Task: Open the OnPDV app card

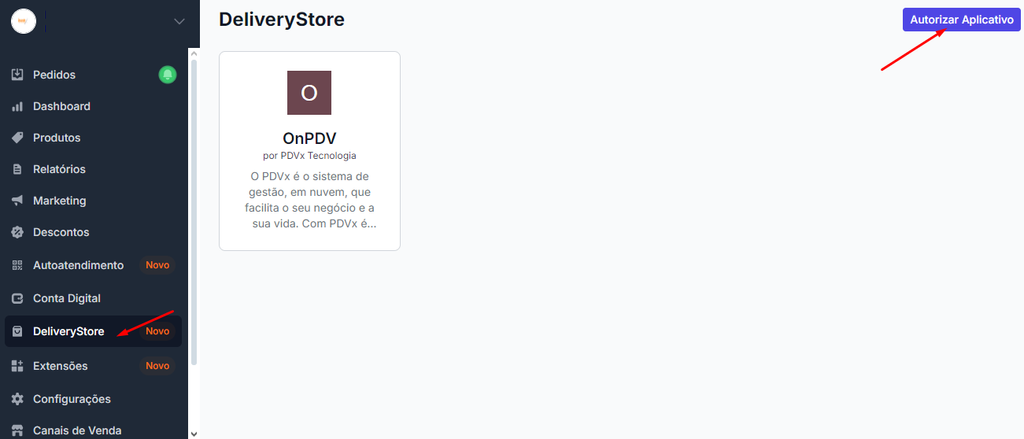Action: (x=310, y=151)
